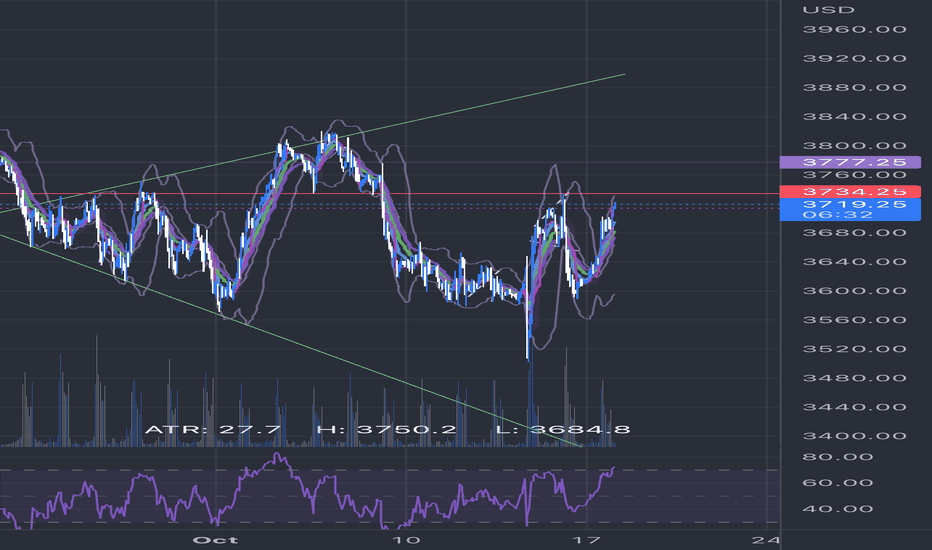Click the 3800.00 price scale value
This screenshot has width=932, height=550.
pyautogui.click(x=854, y=146)
